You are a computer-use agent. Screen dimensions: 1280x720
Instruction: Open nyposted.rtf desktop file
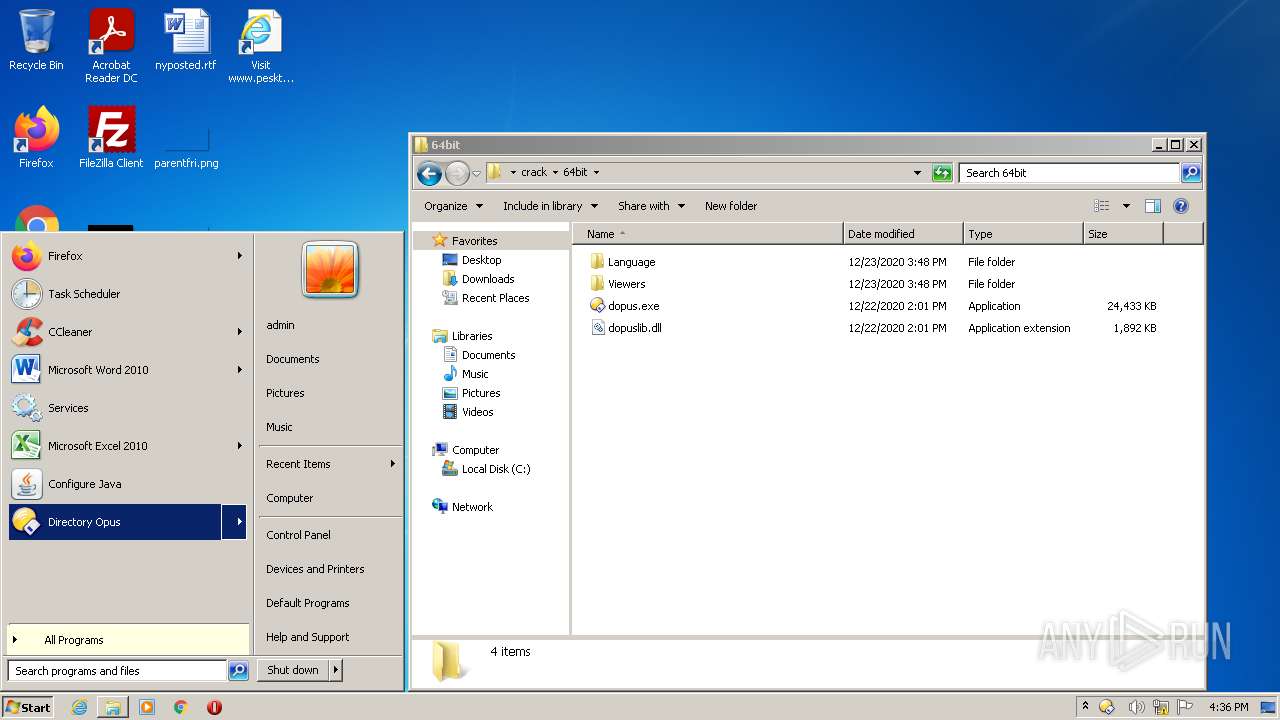(186, 40)
